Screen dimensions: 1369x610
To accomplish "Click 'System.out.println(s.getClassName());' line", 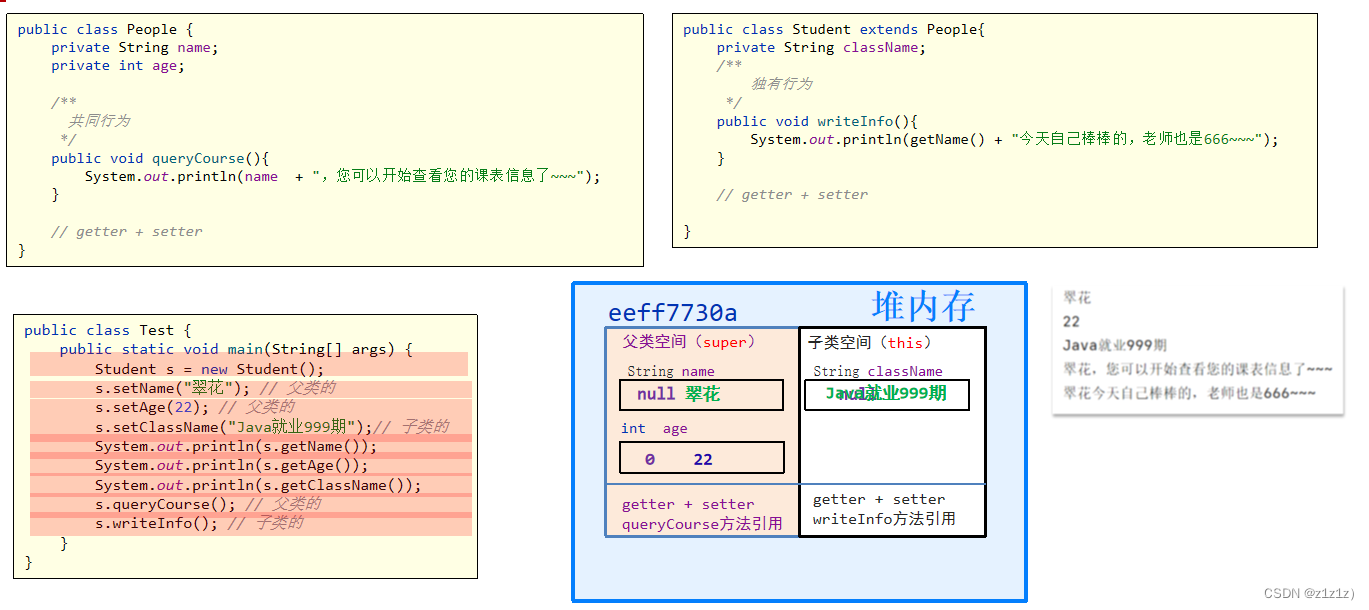I will (x=258, y=485).
